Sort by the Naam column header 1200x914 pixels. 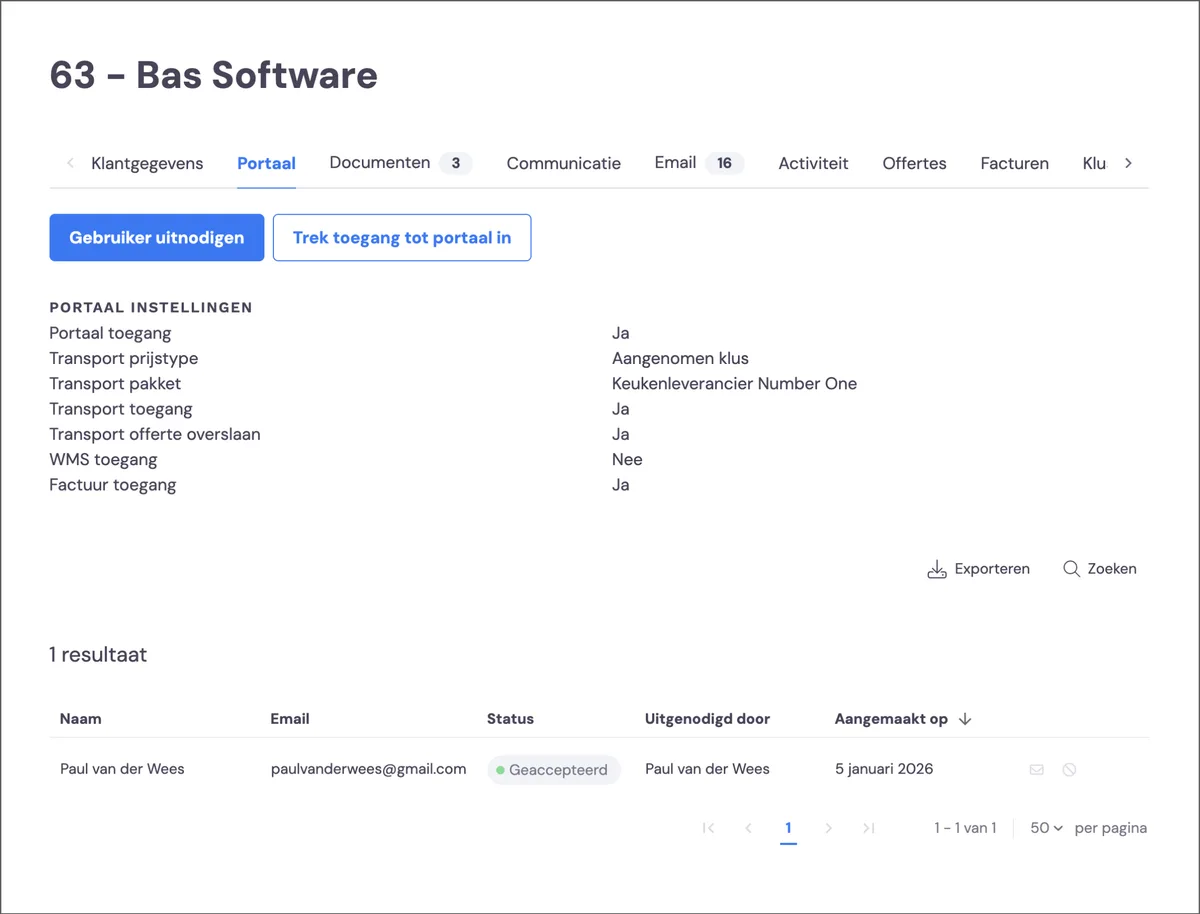(80, 719)
